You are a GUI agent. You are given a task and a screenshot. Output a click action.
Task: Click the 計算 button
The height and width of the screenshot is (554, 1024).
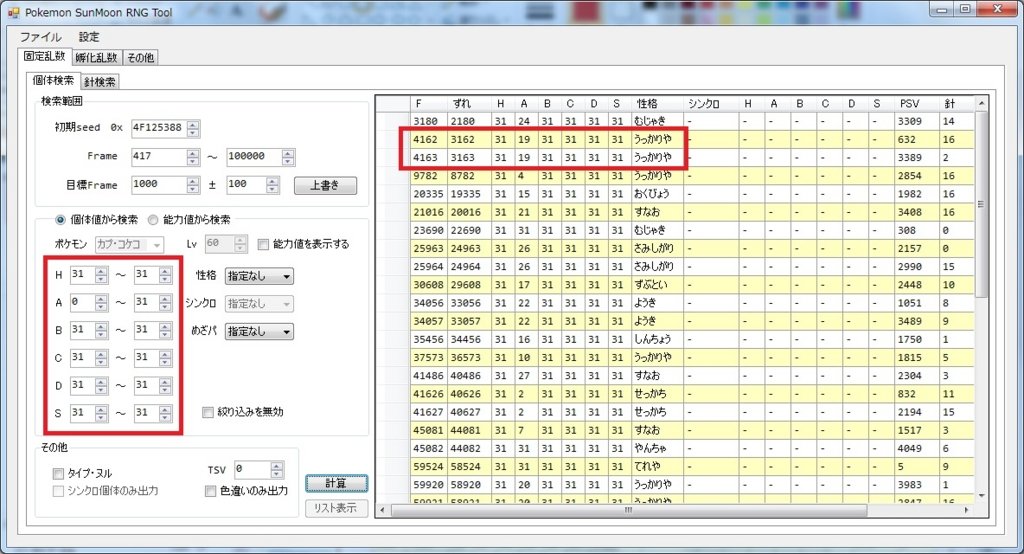tap(336, 483)
